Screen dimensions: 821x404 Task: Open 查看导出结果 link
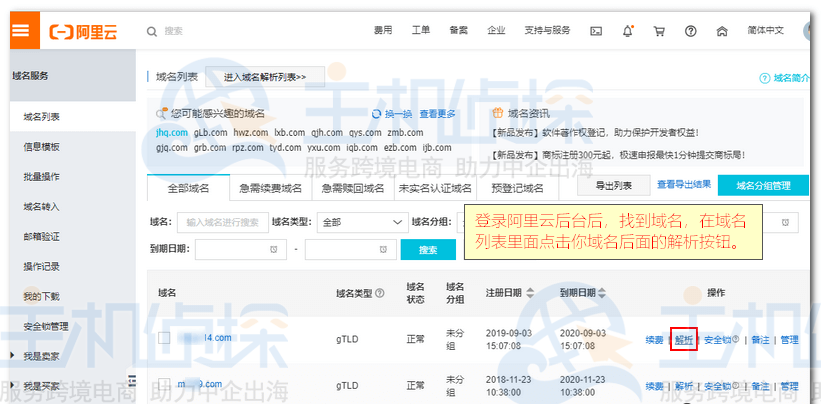click(684, 184)
